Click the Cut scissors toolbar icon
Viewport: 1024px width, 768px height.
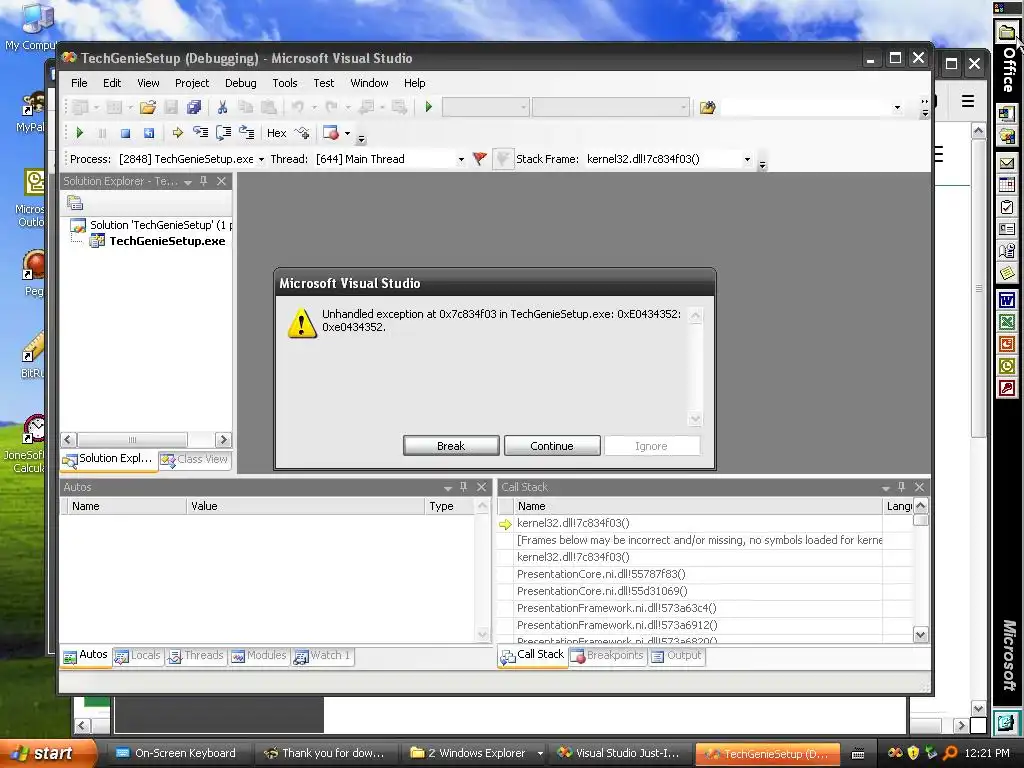(x=222, y=107)
